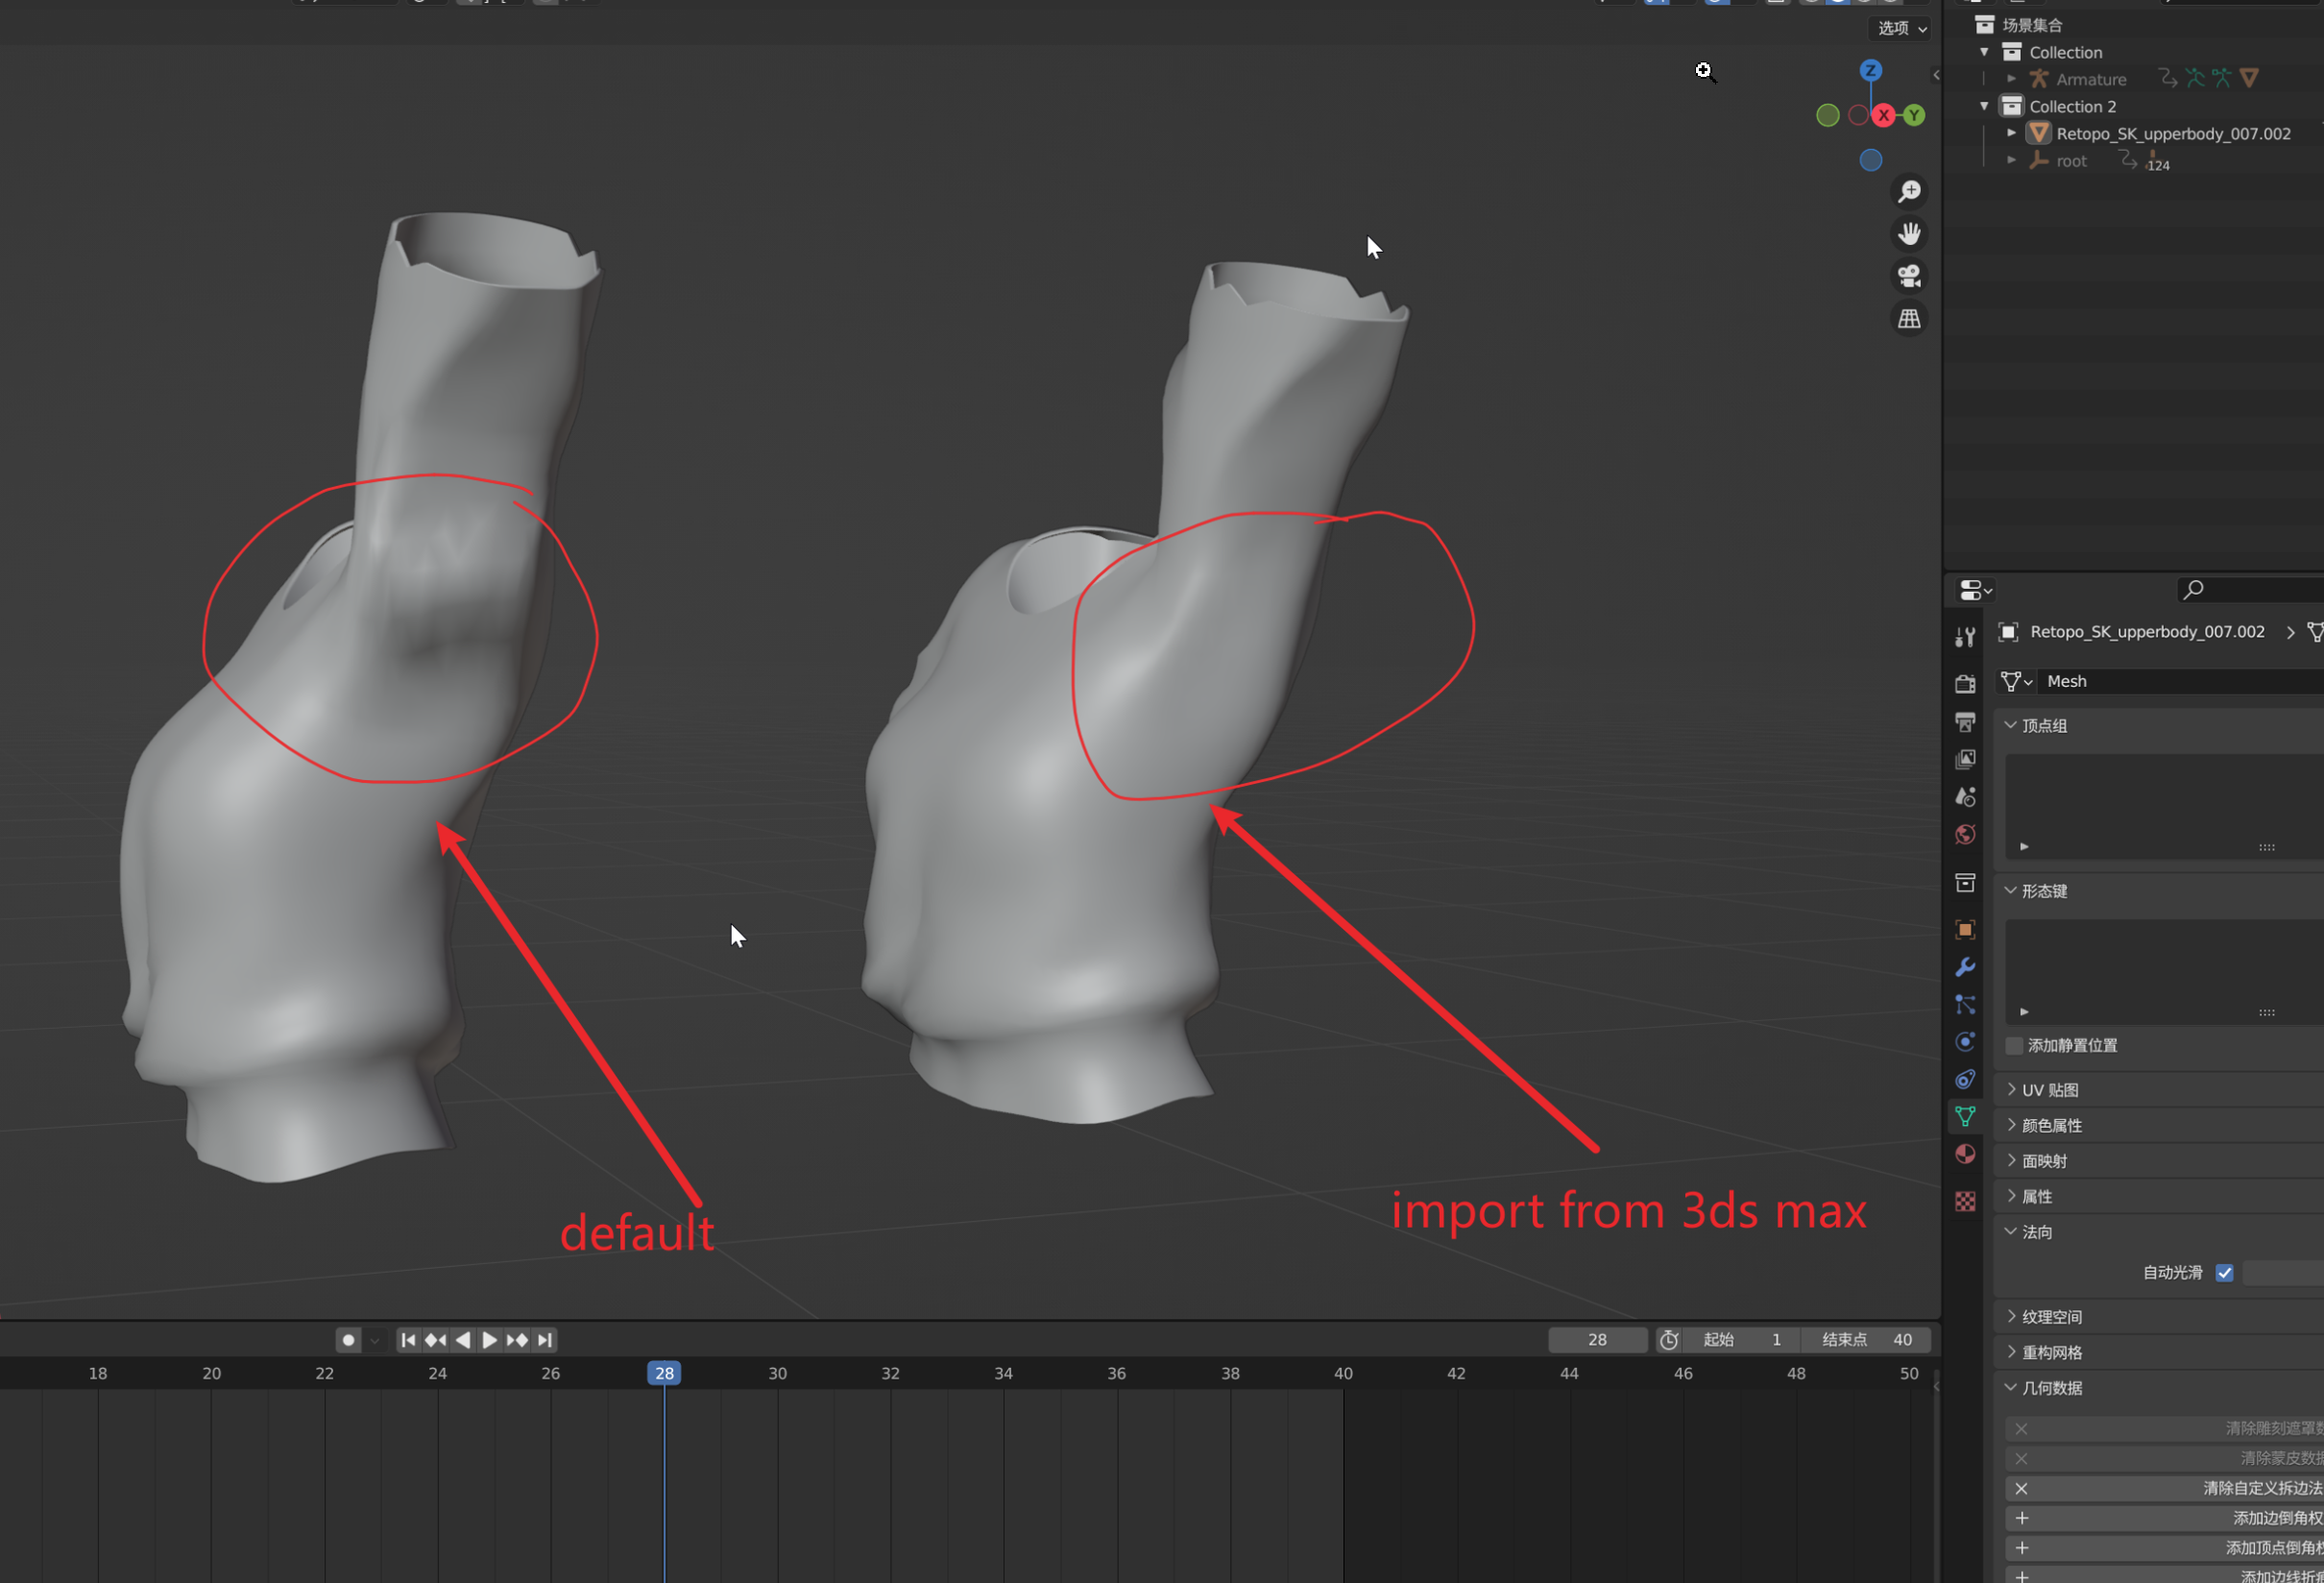Image resolution: width=2324 pixels, height=1583 pixels.
Task: Open the Object Data mesh tab
Action: [x=1965, y=1116]
